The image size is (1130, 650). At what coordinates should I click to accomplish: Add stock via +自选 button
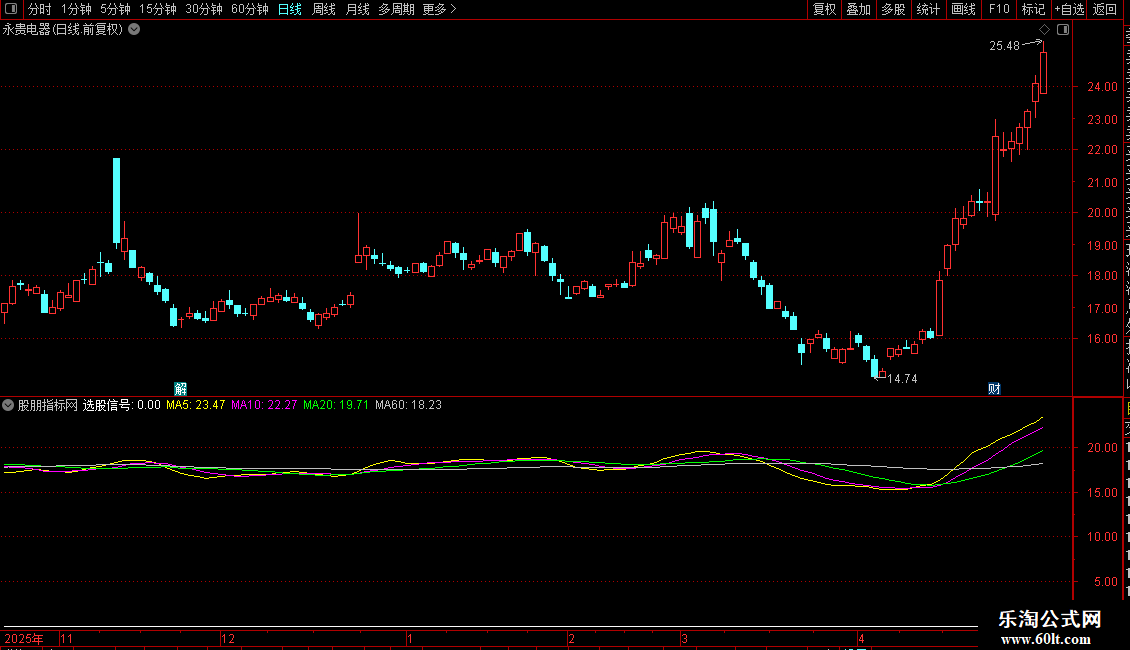[x=1069, y=9]
